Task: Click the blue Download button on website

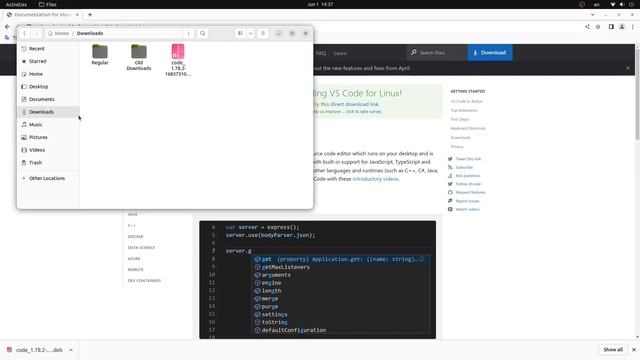Action: (x=490, y=53)
